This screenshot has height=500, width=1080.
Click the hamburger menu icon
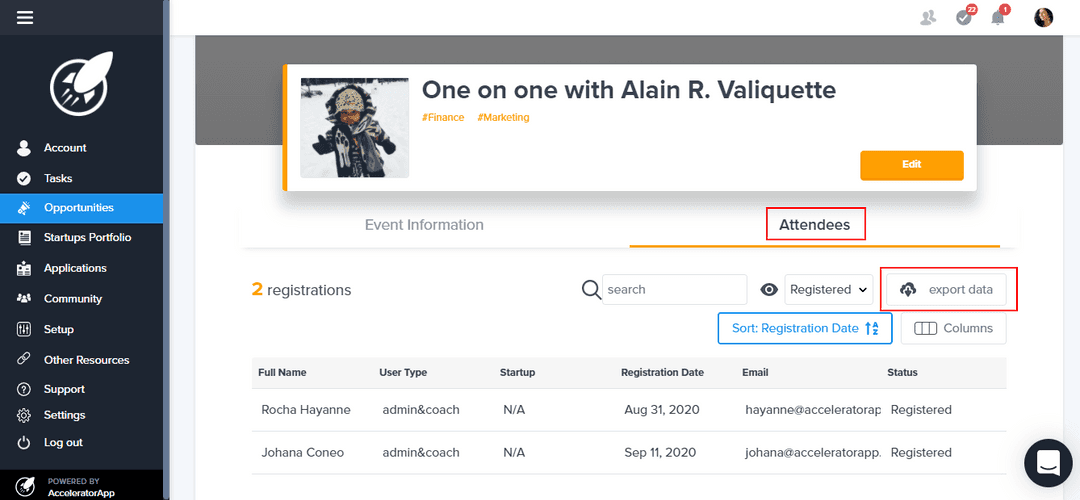tap(25, 17)
